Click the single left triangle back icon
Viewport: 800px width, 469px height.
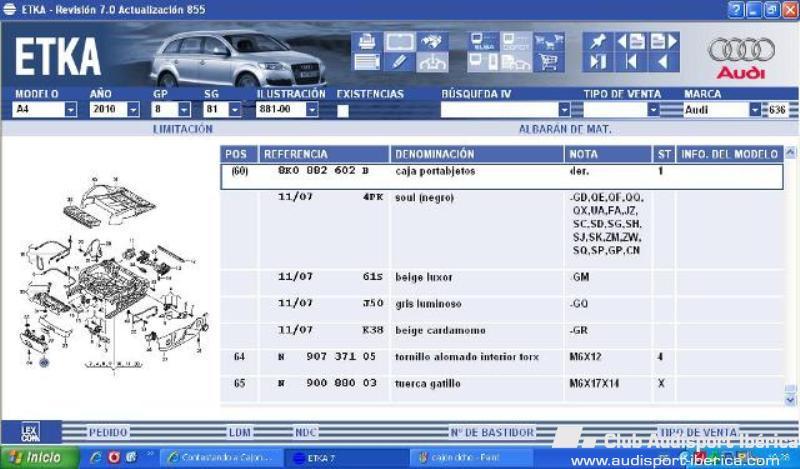click(664, 62)
